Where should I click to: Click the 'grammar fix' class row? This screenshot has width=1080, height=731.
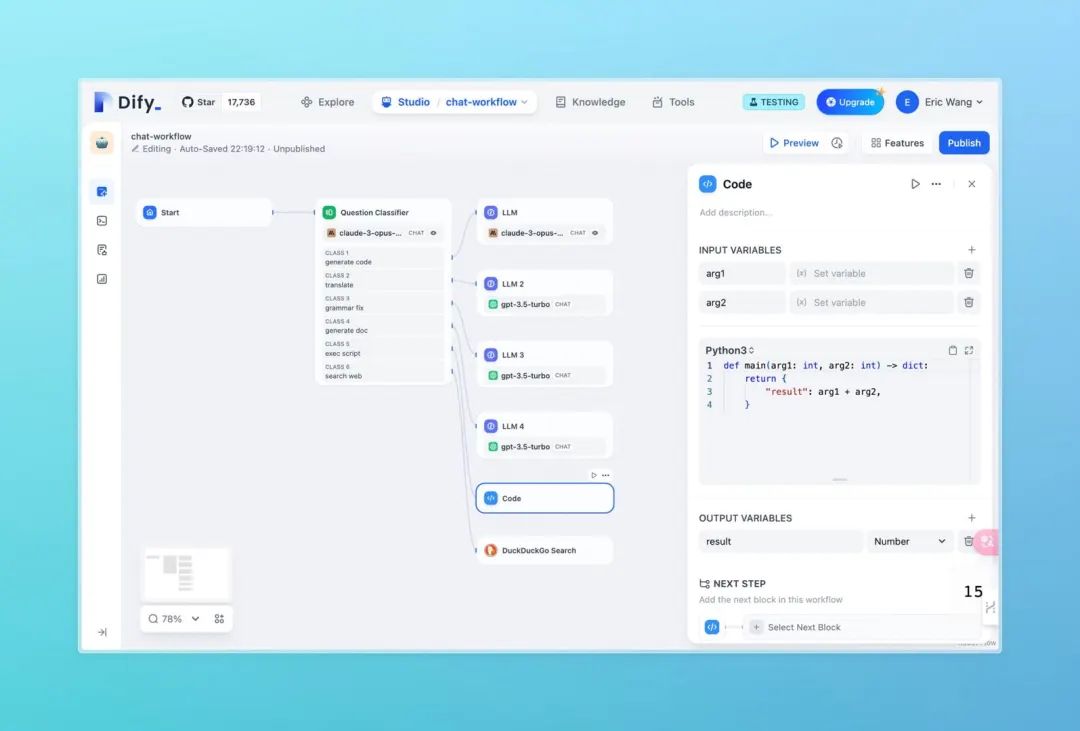tap(382, 303)
